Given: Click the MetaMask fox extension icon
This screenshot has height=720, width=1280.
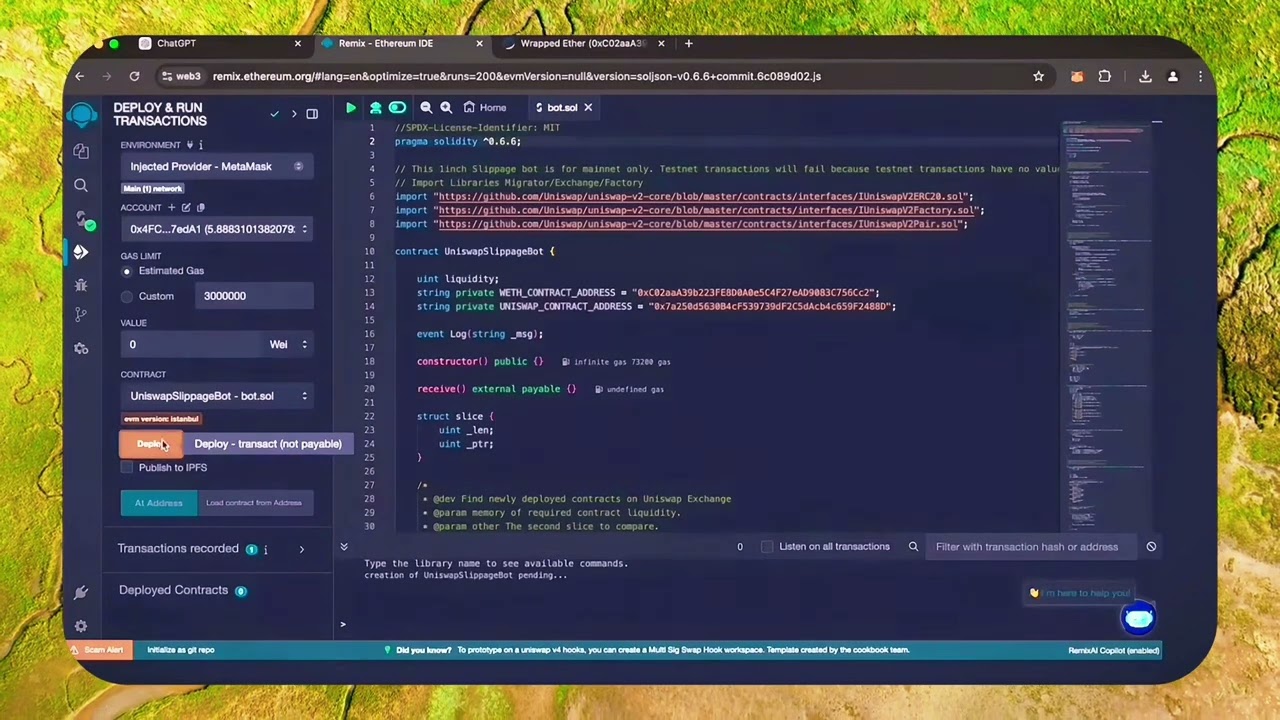Looking at the screenshot, I should (1076, 76).
